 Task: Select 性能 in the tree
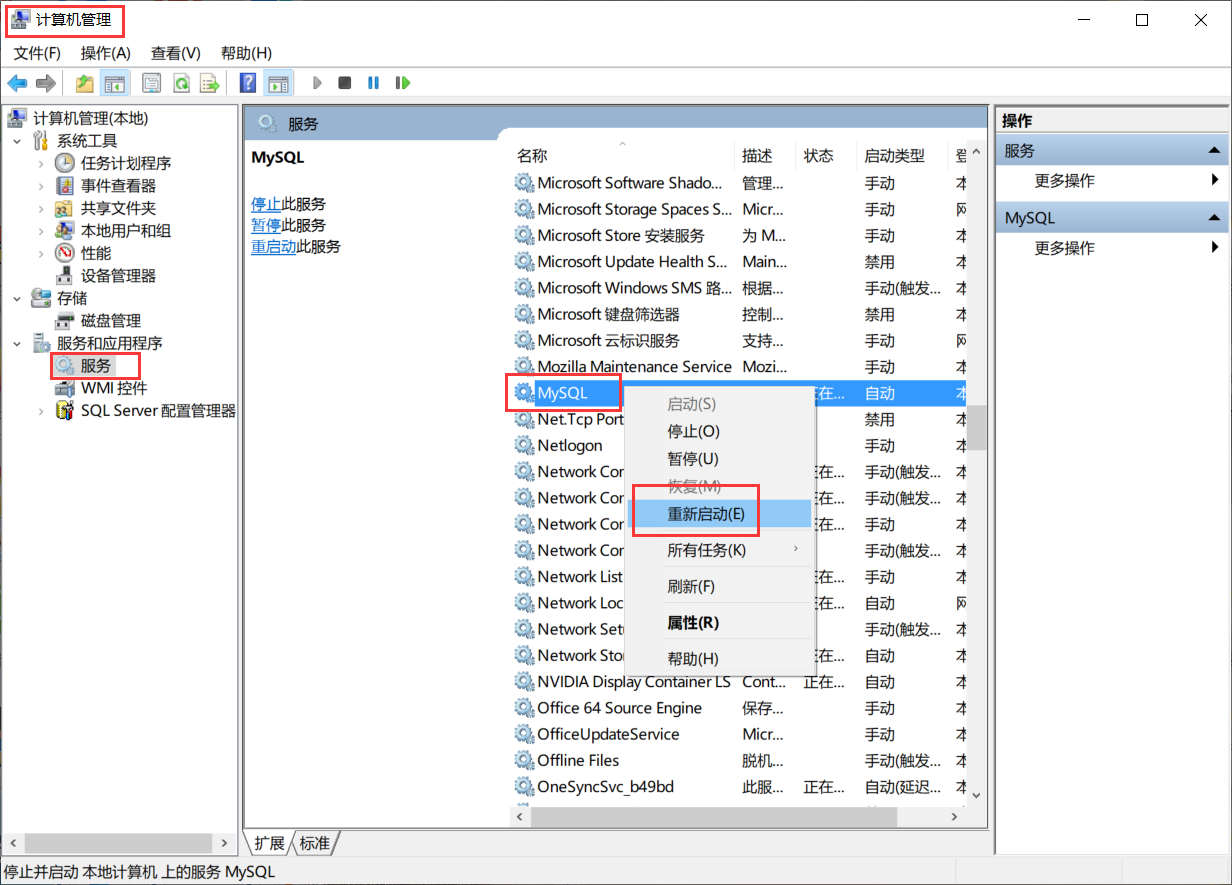[x=96, y=253]
